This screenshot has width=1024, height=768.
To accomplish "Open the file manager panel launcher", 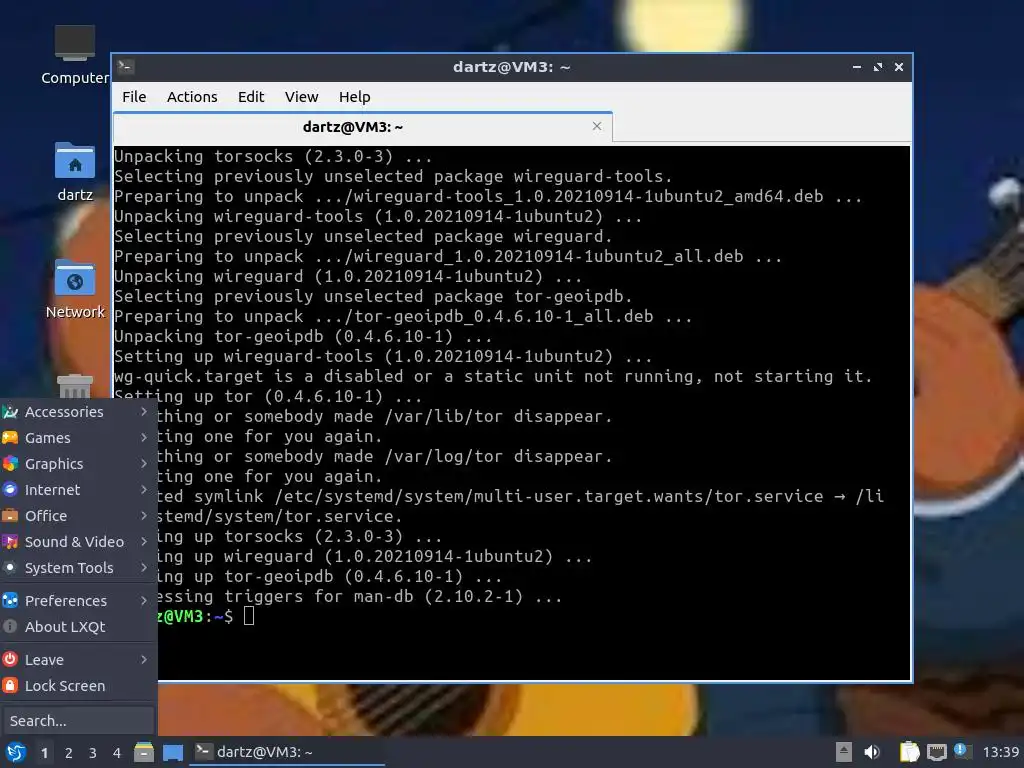I will pos(144,752).
